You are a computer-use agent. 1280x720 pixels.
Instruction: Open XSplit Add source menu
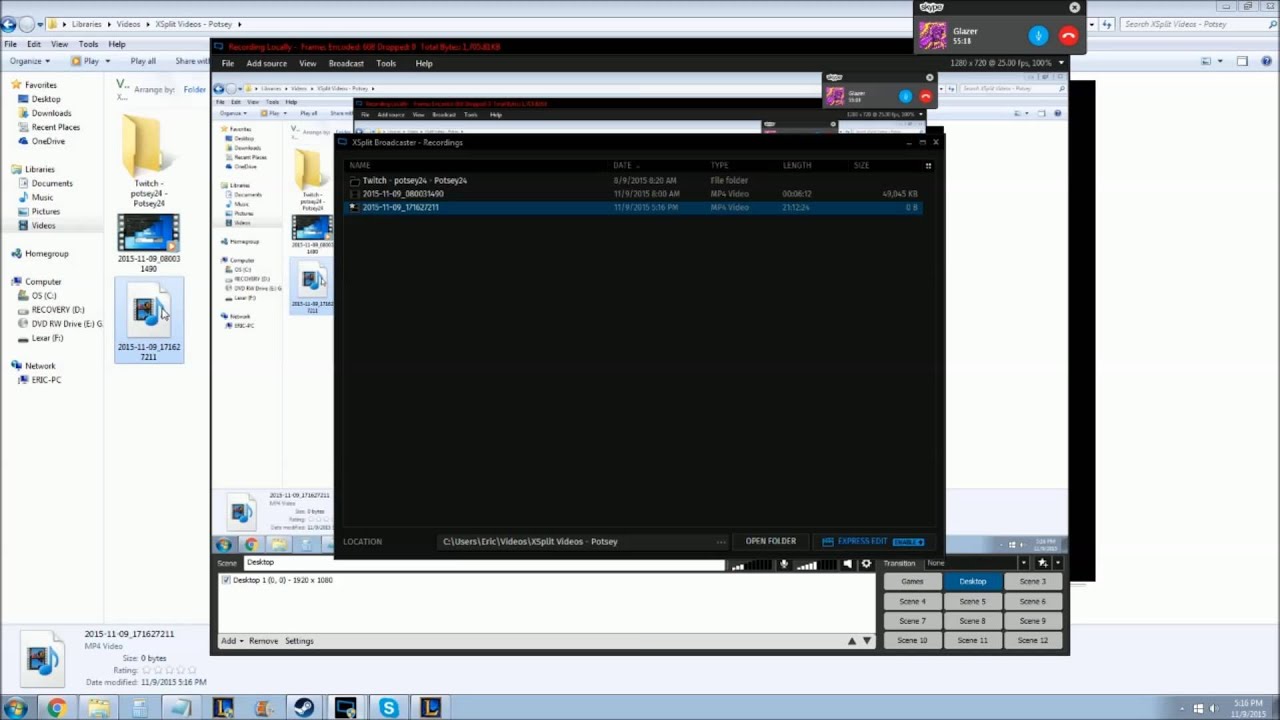[x=266, y=63]
